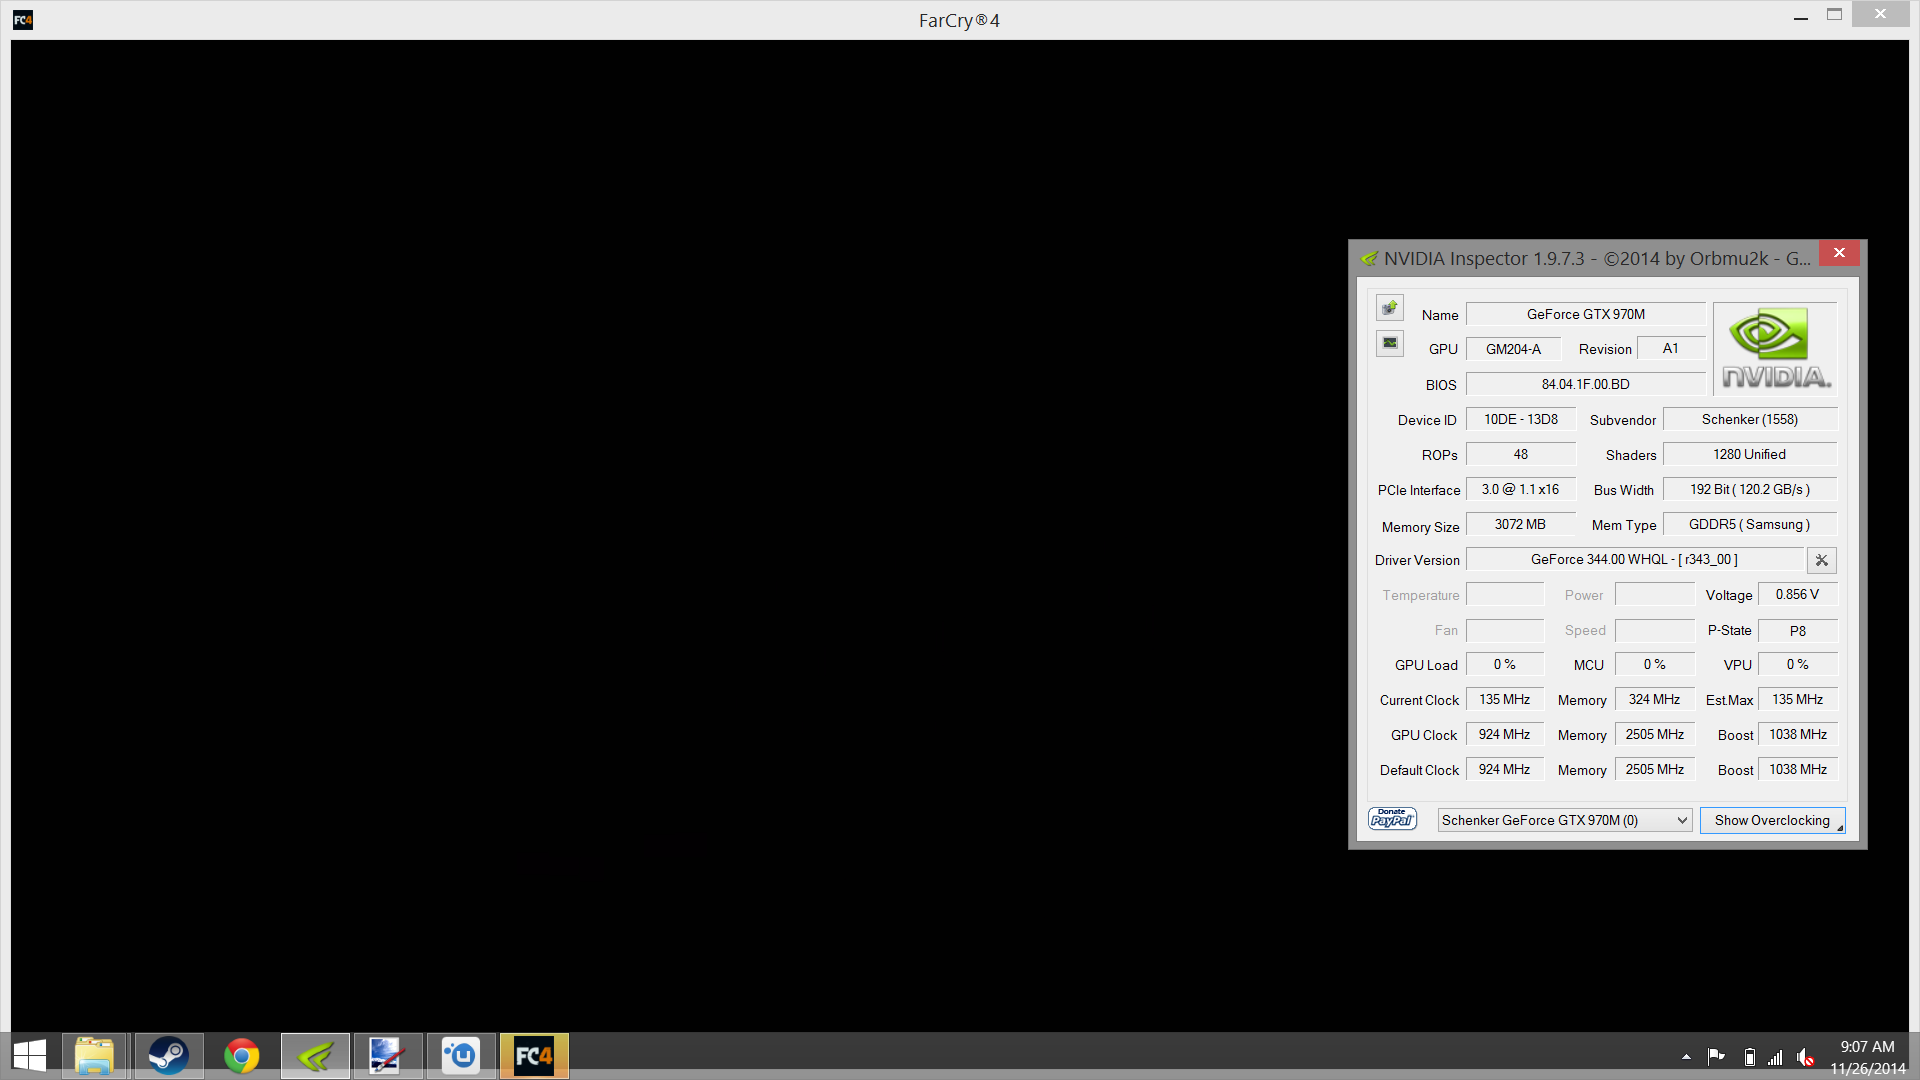Click the GPU Load value 0 %
The image size is (1920, 1080).
(x=1505, y=664)
